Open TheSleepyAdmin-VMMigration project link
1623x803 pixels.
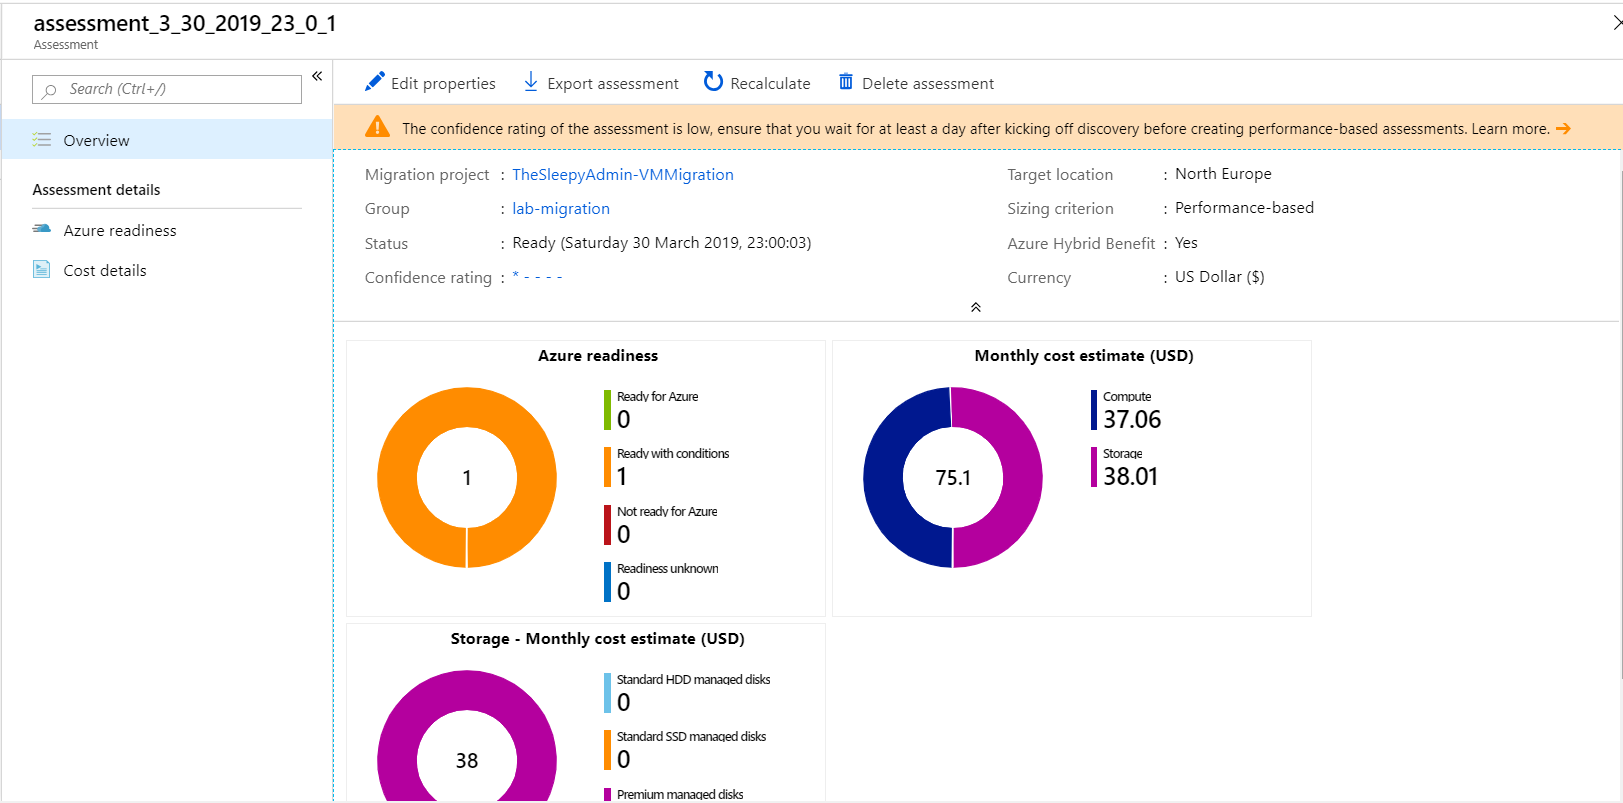(622, 174)
